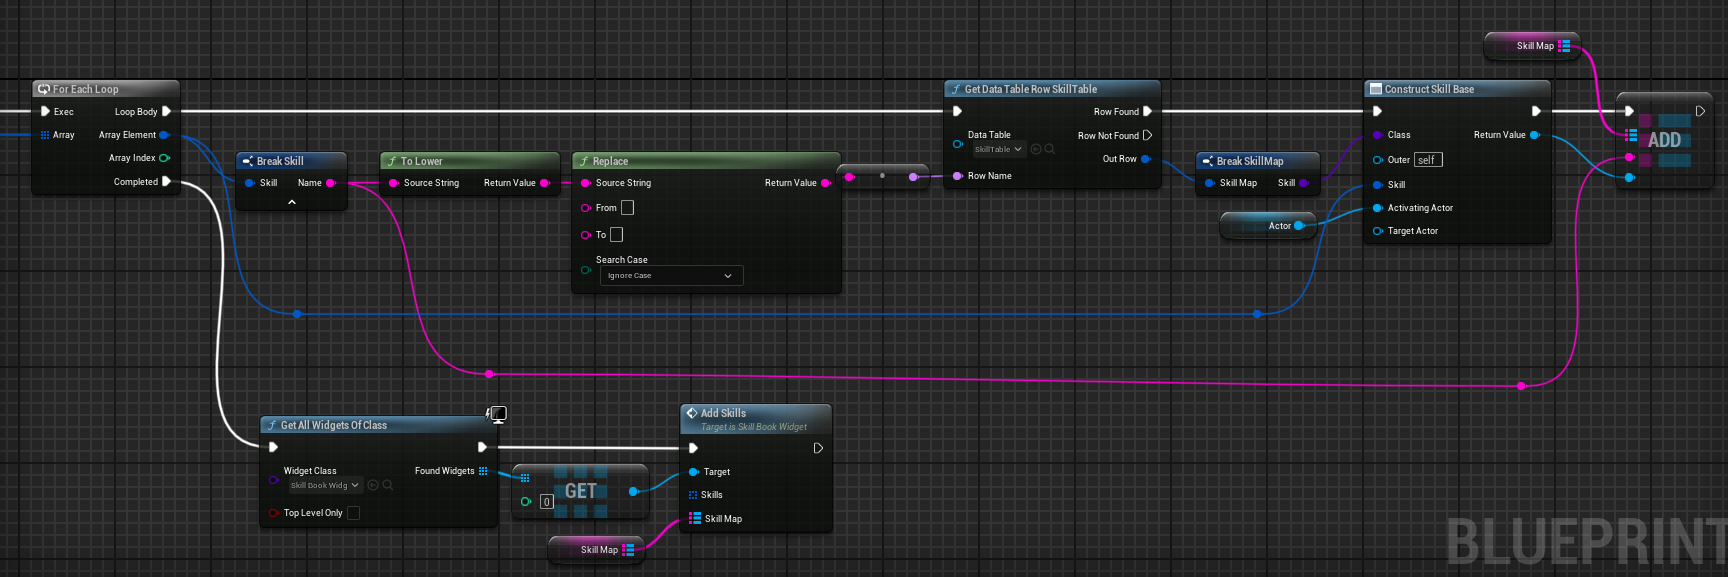Click the designer-only monitor icon on Get All Widgets
Image resolution: width=1728 pixels, height=577 pixels.
[x=497, y=414]
